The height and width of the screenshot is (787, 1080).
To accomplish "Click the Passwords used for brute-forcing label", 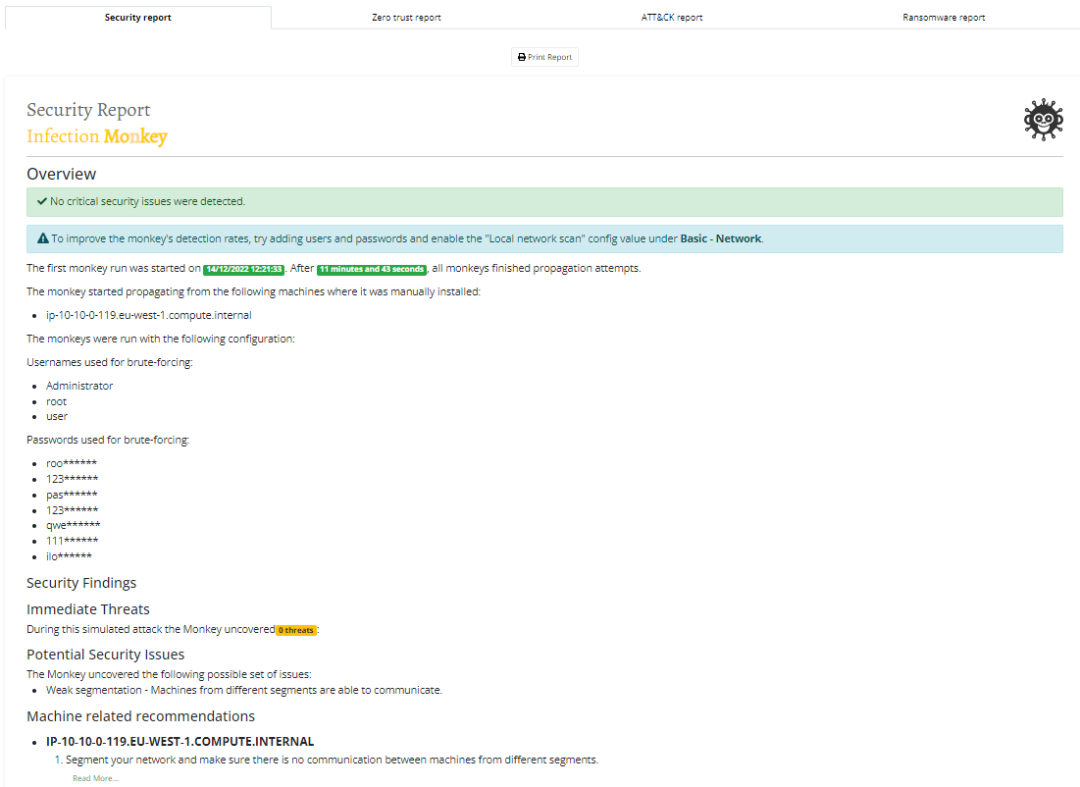I will click(x=108, y=440).
